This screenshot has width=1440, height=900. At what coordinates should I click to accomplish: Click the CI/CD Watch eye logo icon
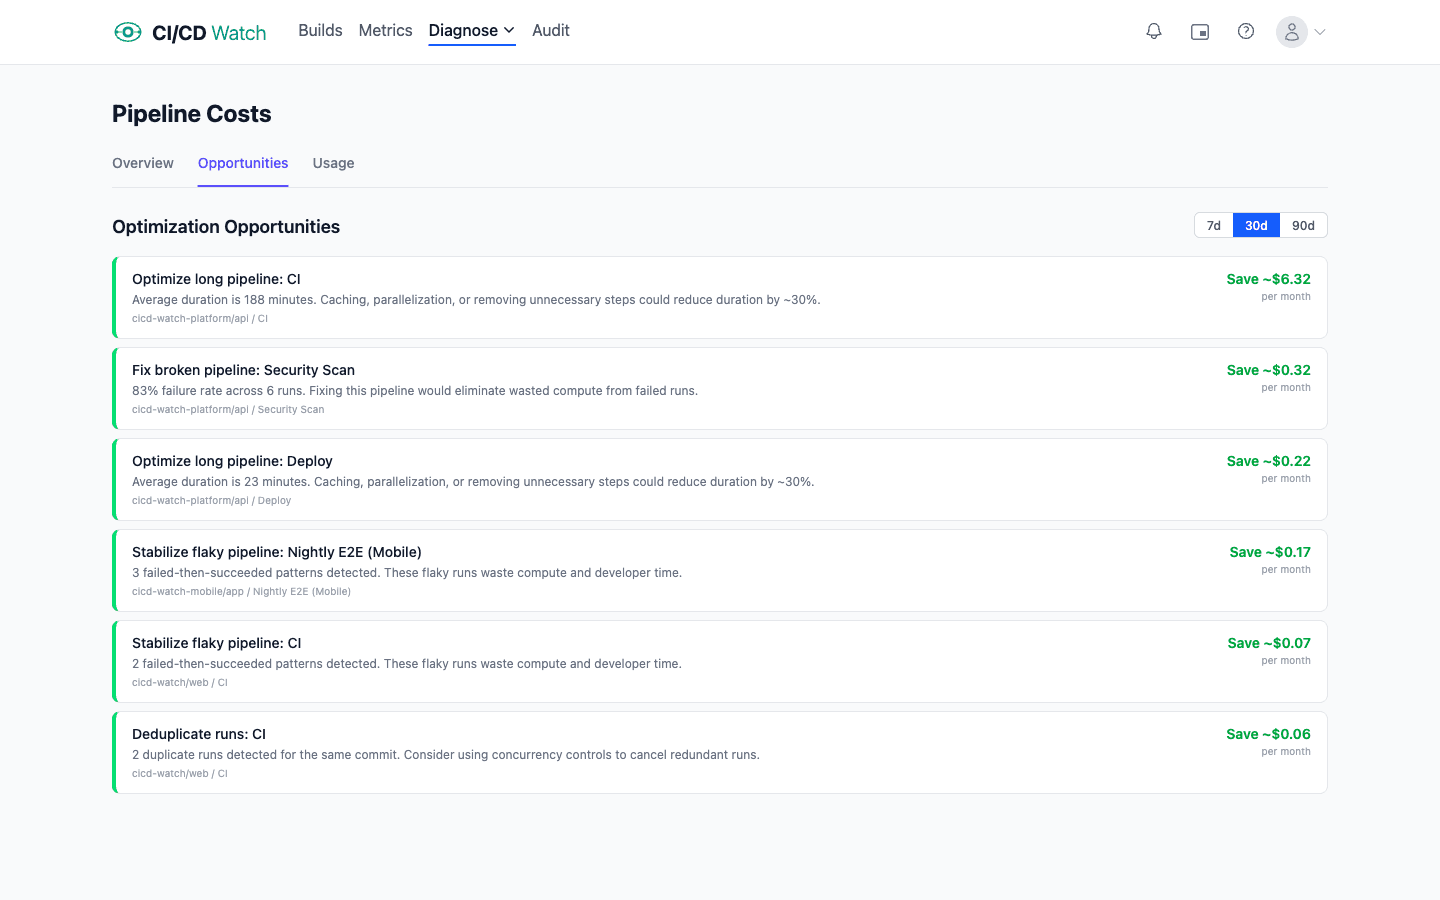[x=128, y=32]
